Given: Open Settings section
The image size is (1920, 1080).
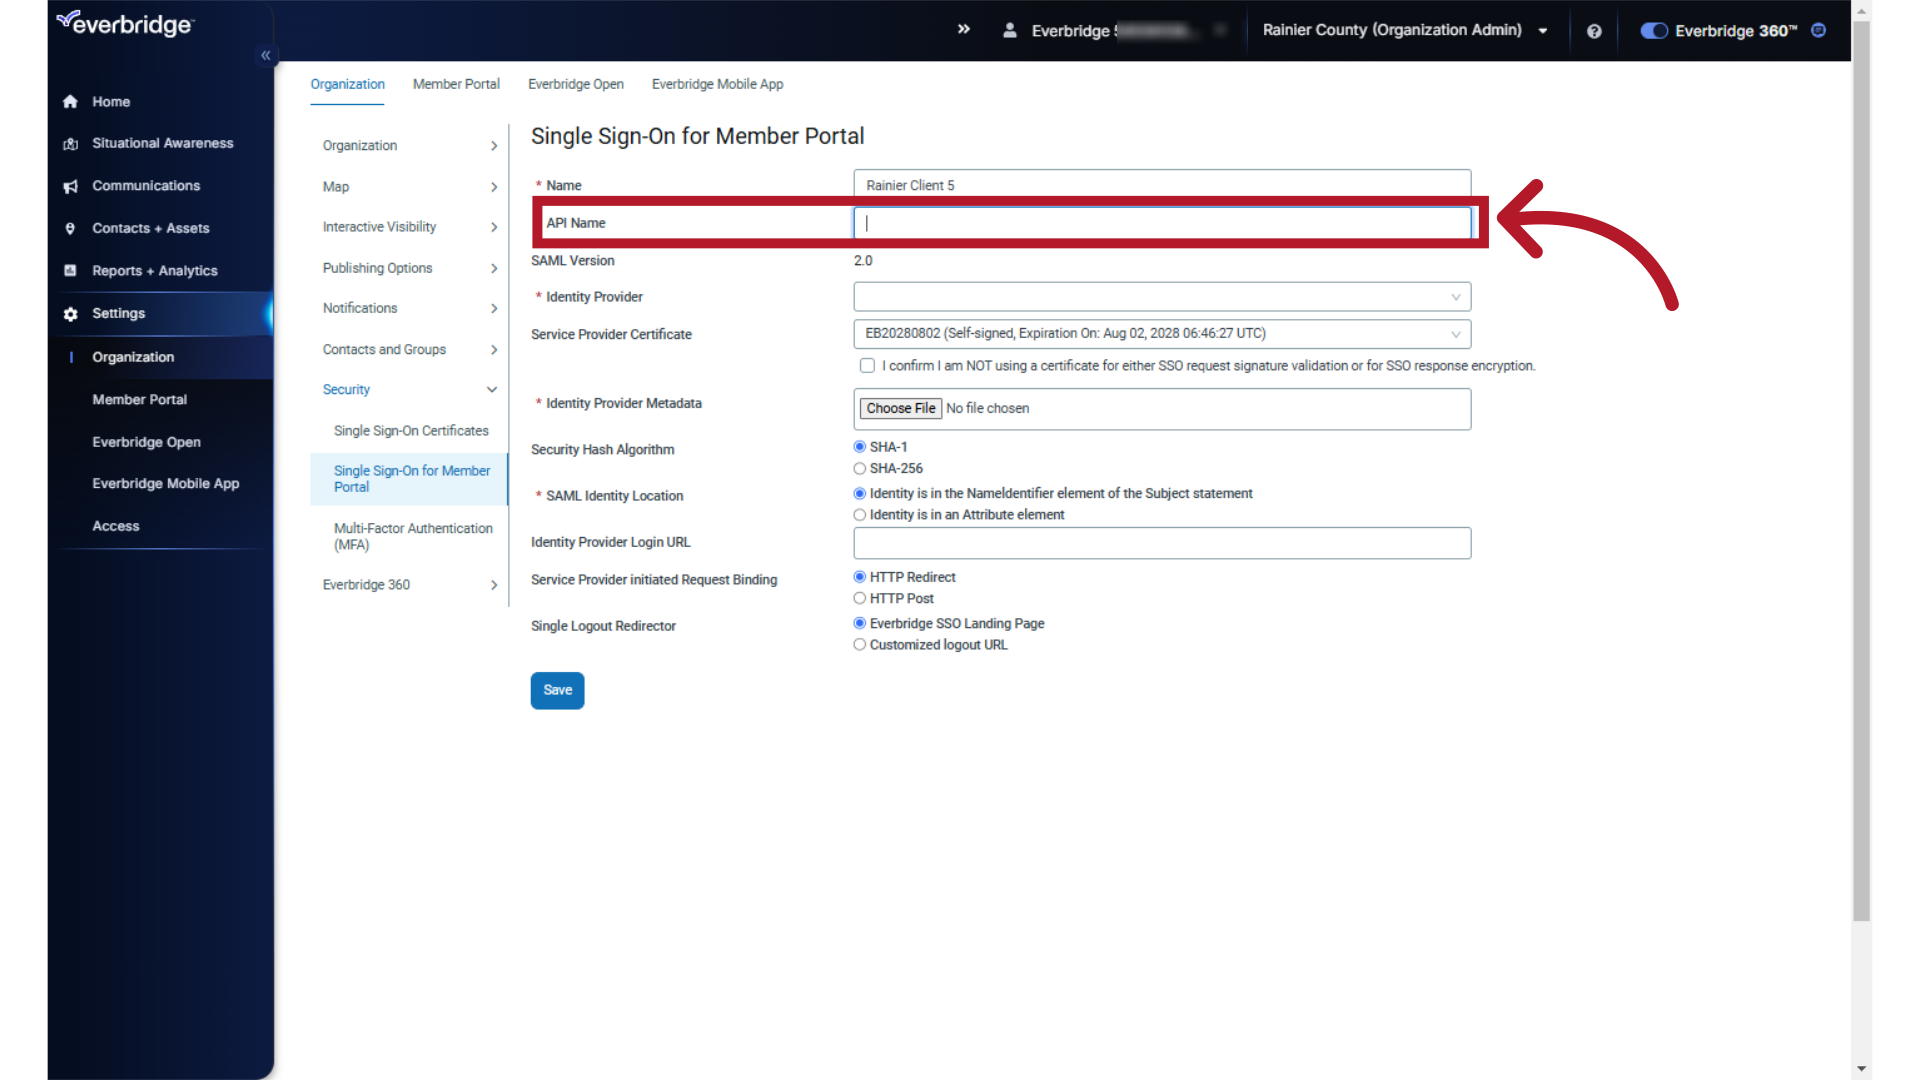Looking at the screenshot, I should point(119,313).
